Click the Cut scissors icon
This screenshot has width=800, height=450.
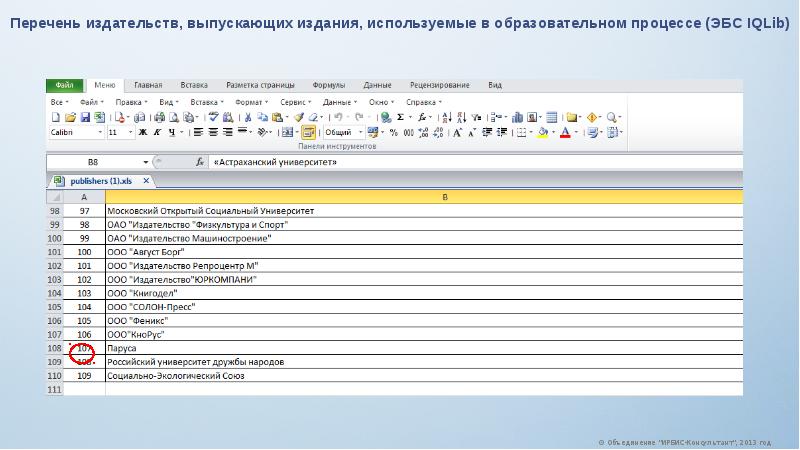[x=248, y=117]
